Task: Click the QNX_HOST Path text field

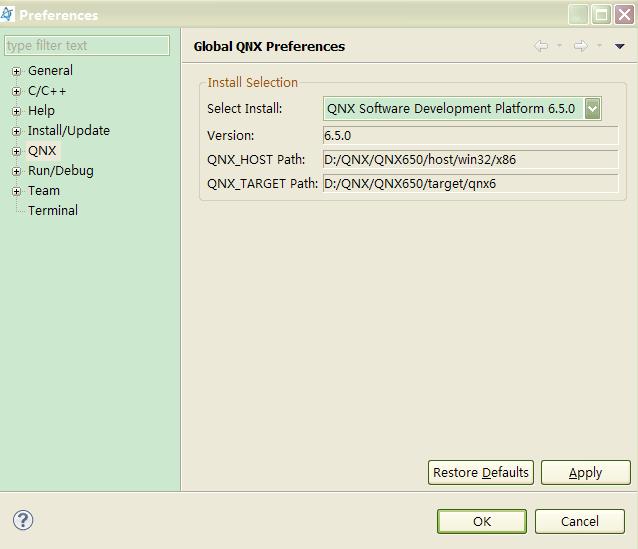Action: point(470,159)
